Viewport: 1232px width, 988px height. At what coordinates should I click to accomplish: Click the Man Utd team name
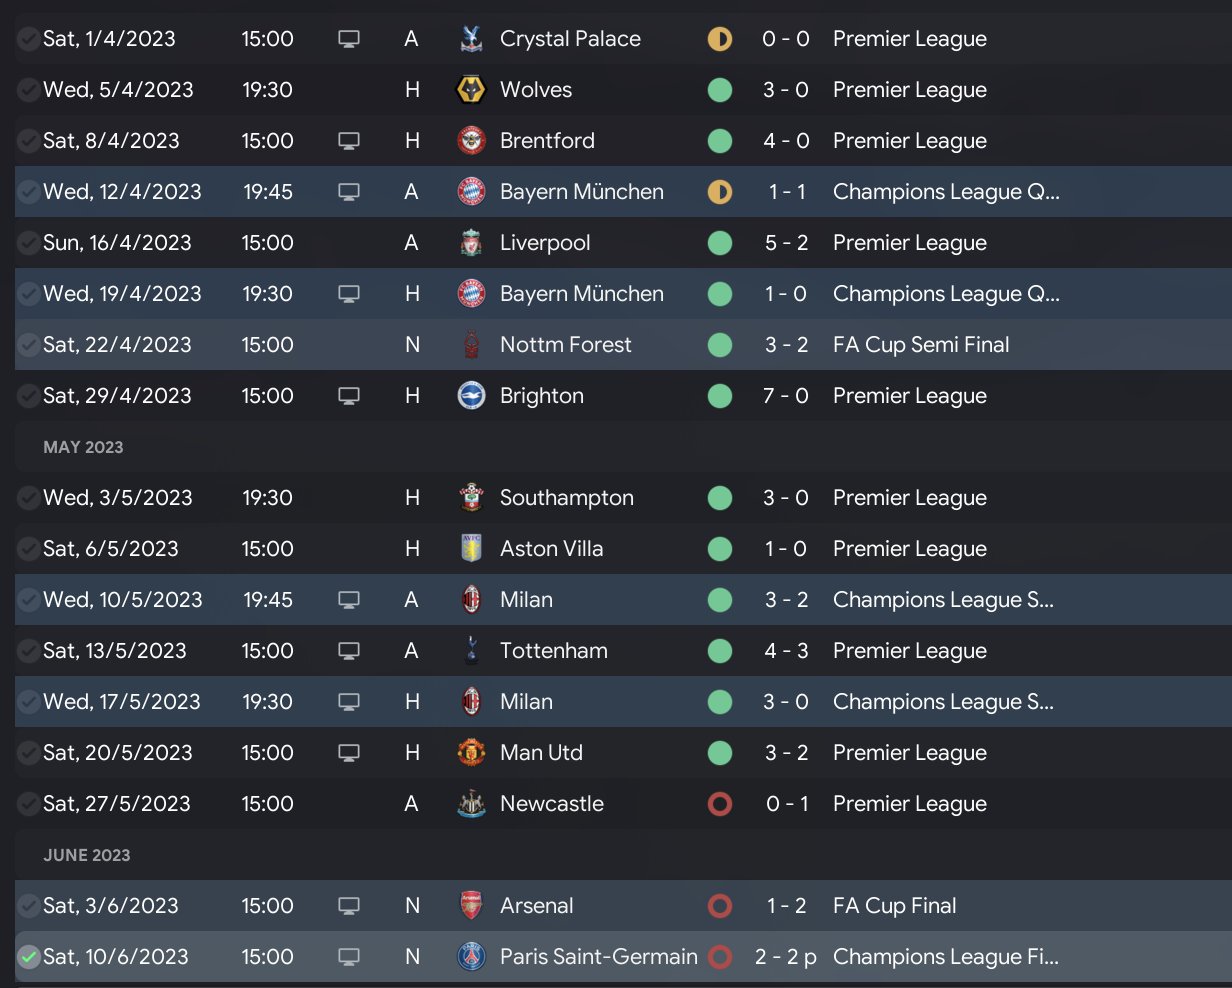coord(541,753)
